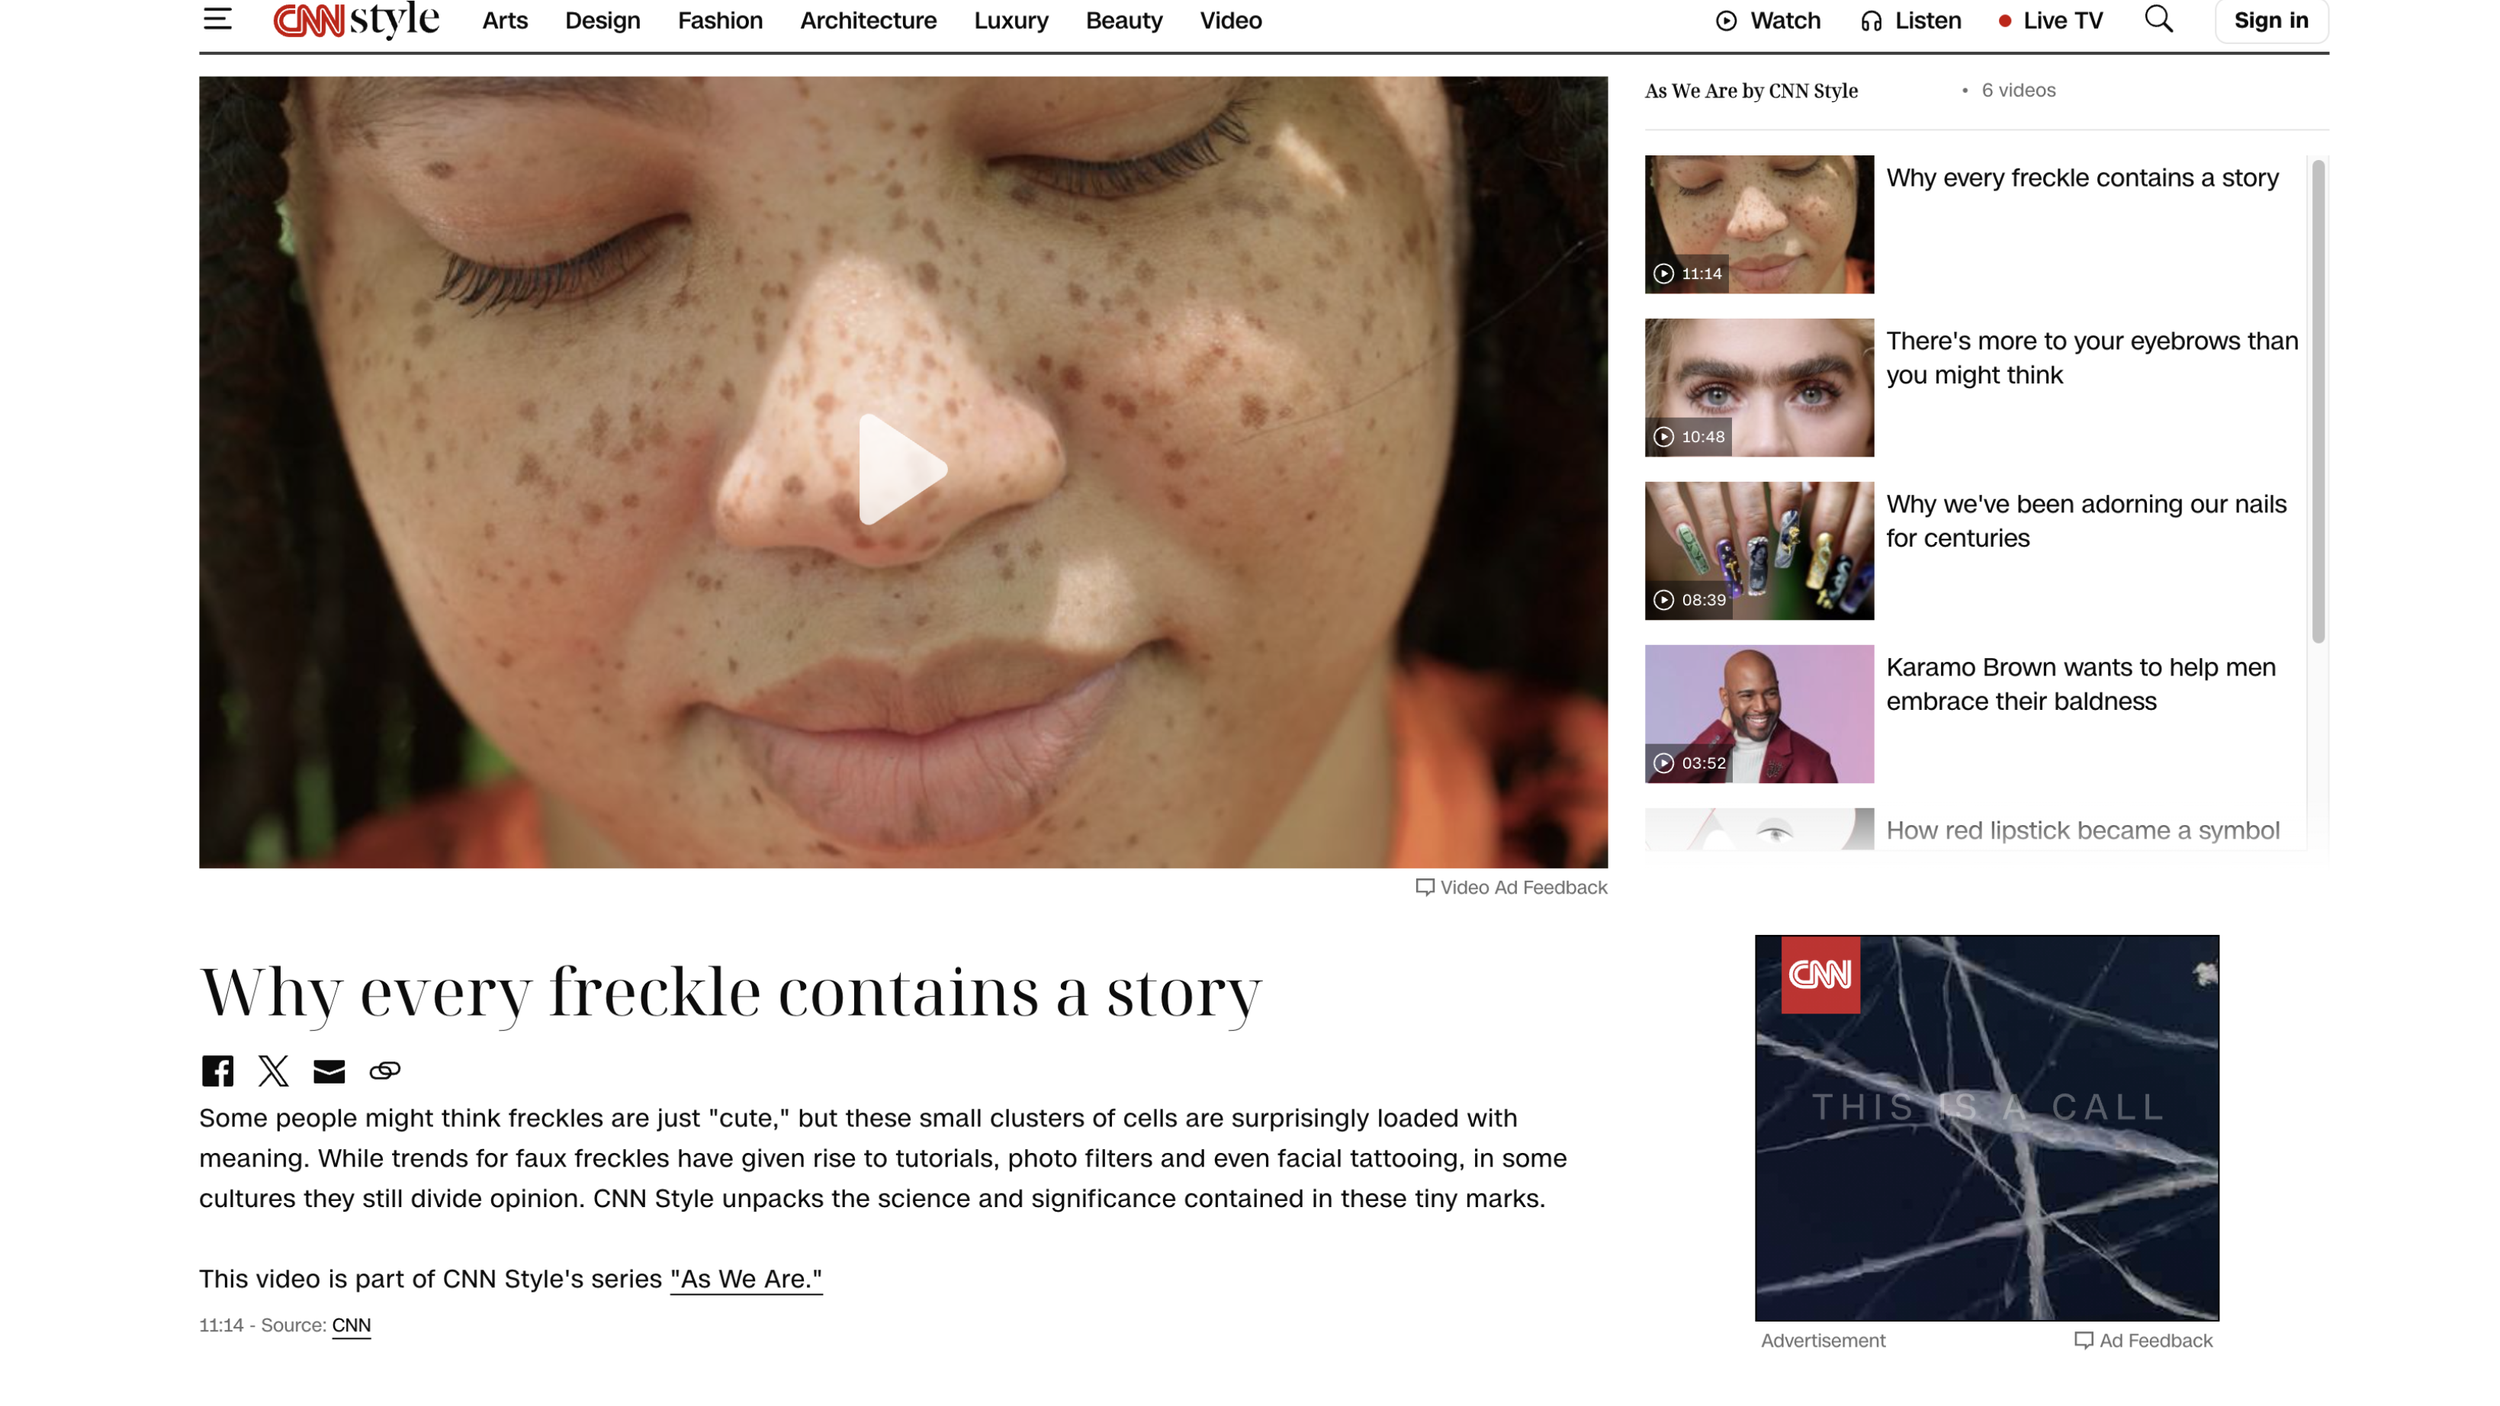Share article on X icon
The height and width of the screenshot is (1406, 2500).
273,1070
